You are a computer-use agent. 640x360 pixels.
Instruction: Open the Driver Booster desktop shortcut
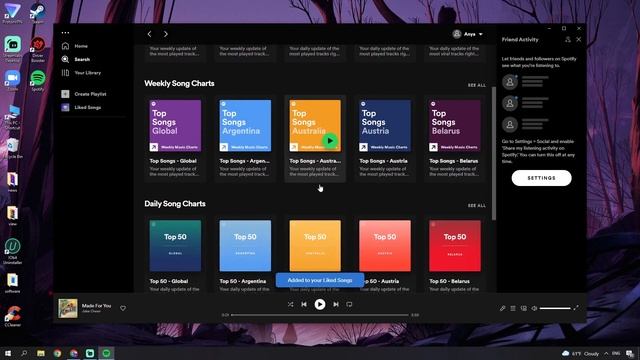(38, 49)
